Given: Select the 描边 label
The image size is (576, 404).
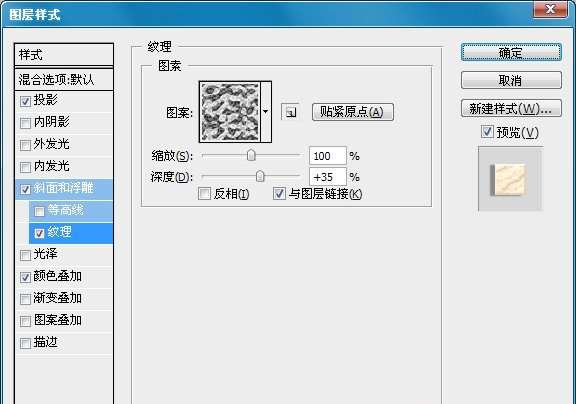Looking at the screenshot, I should click(46, 342).
